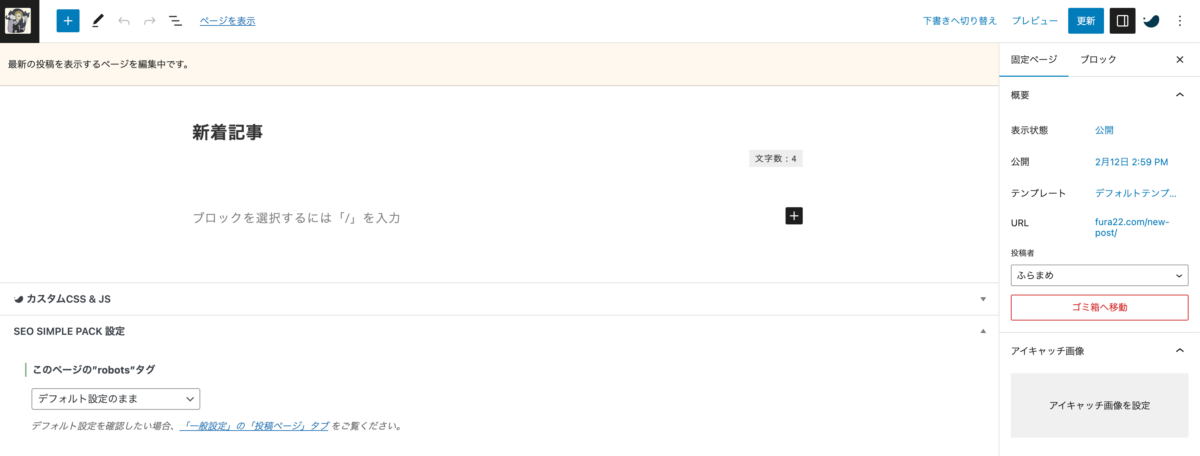The image size is (1200, 456).
Task: Click the undo arrow icon
Action: click(124, 20)
